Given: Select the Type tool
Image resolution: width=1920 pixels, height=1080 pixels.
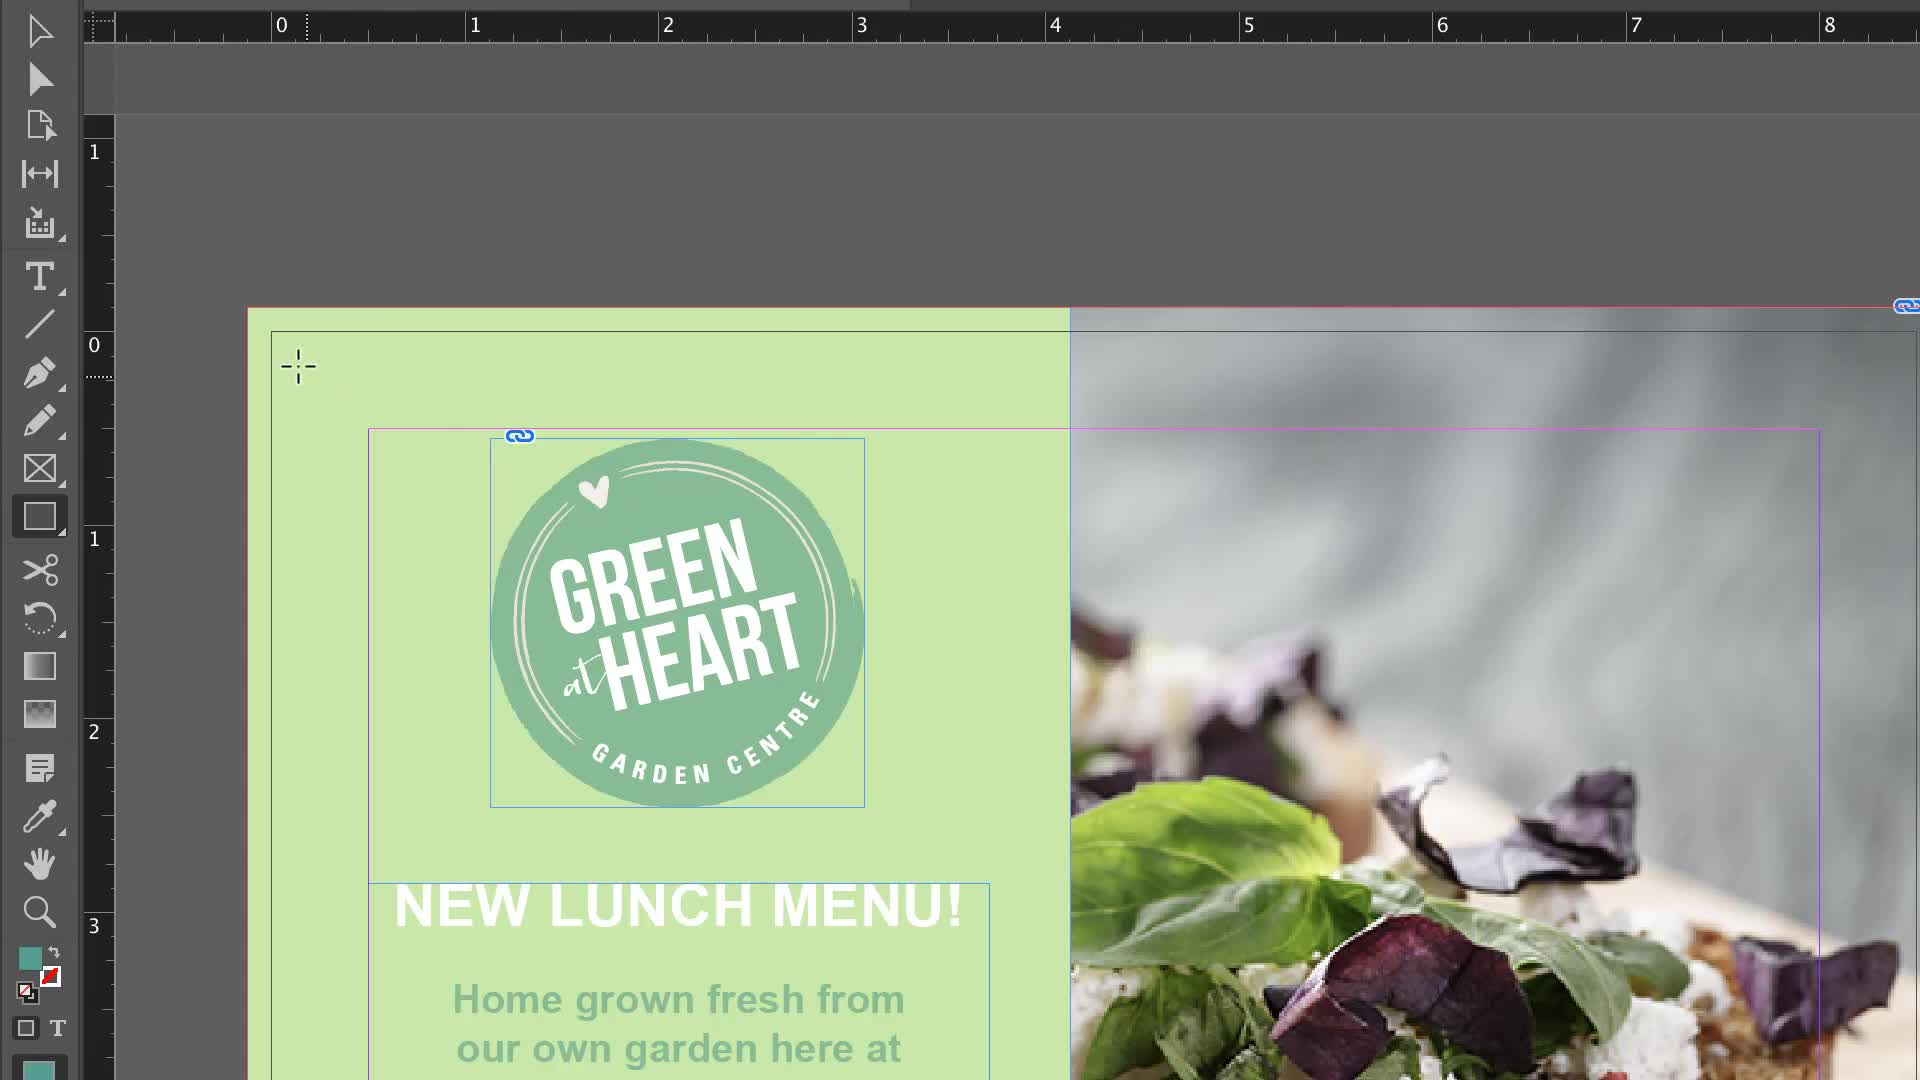Looking at the screenshot, I should (x=40, y=276).
